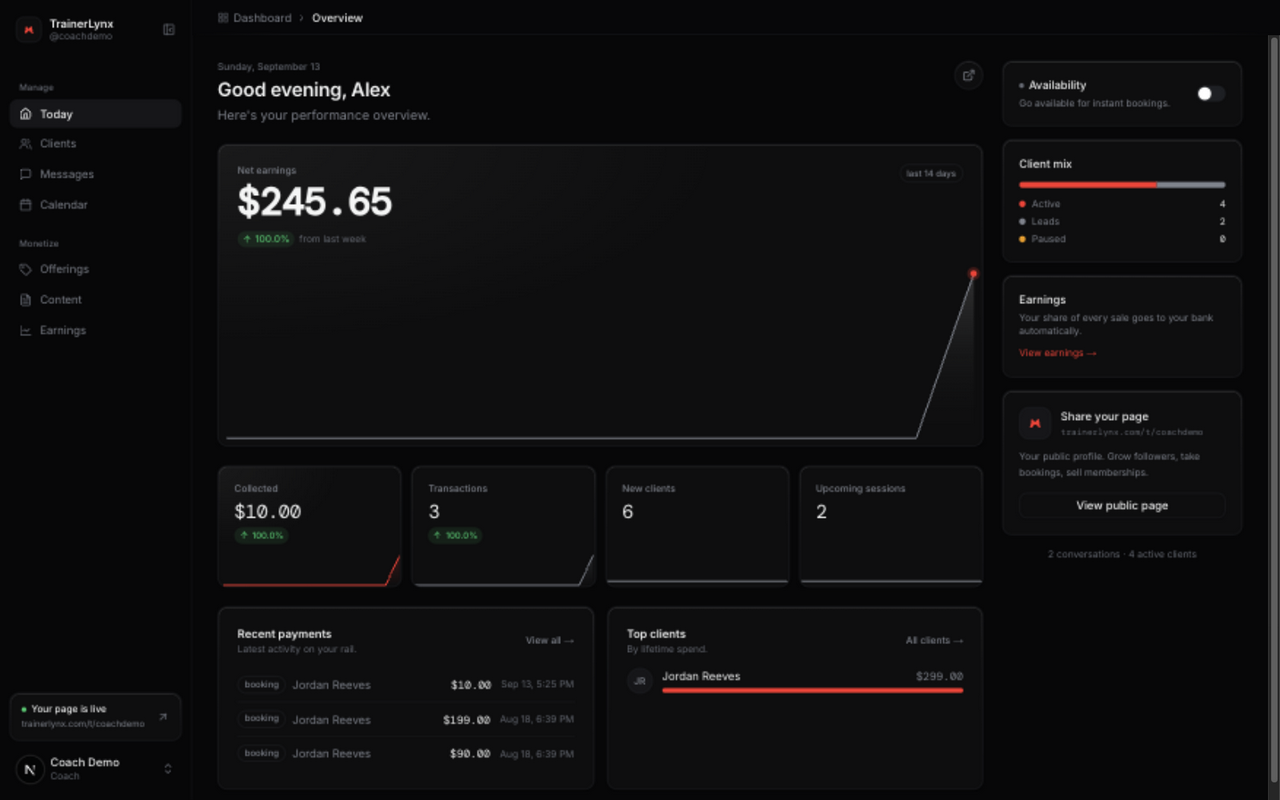The width and height of the screenshot is (1280, 800).
Task: Click the Upcoming sessions card
Action: 891,526
